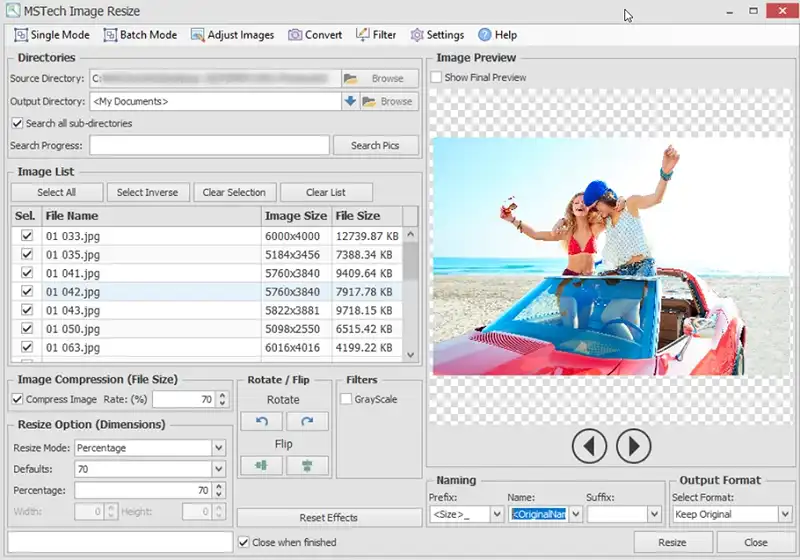Open the Select Format dropdown
Screen dimensions: 800x560
pyautogui.click(x=784, y=514)
